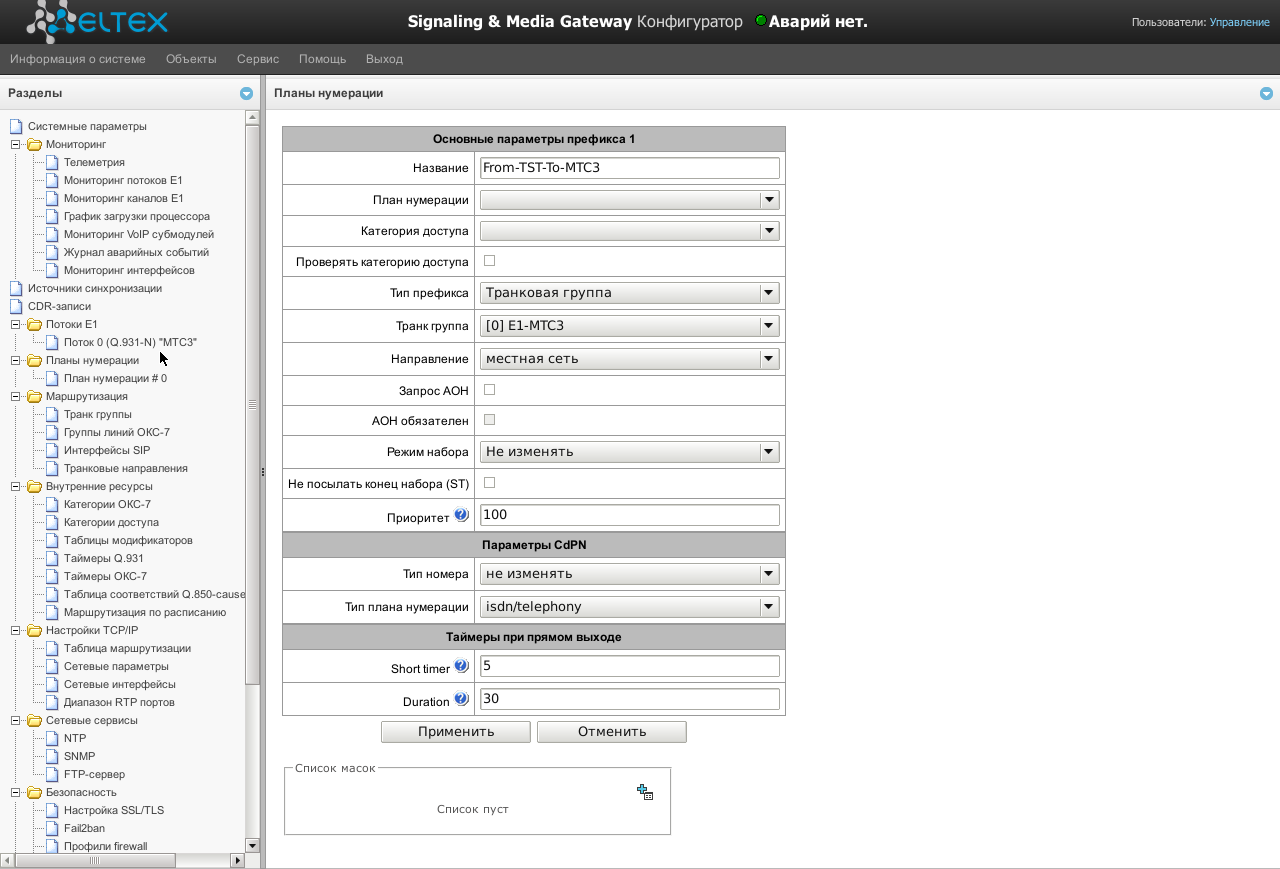Open the Транк группа dropdown

[630, 326]
